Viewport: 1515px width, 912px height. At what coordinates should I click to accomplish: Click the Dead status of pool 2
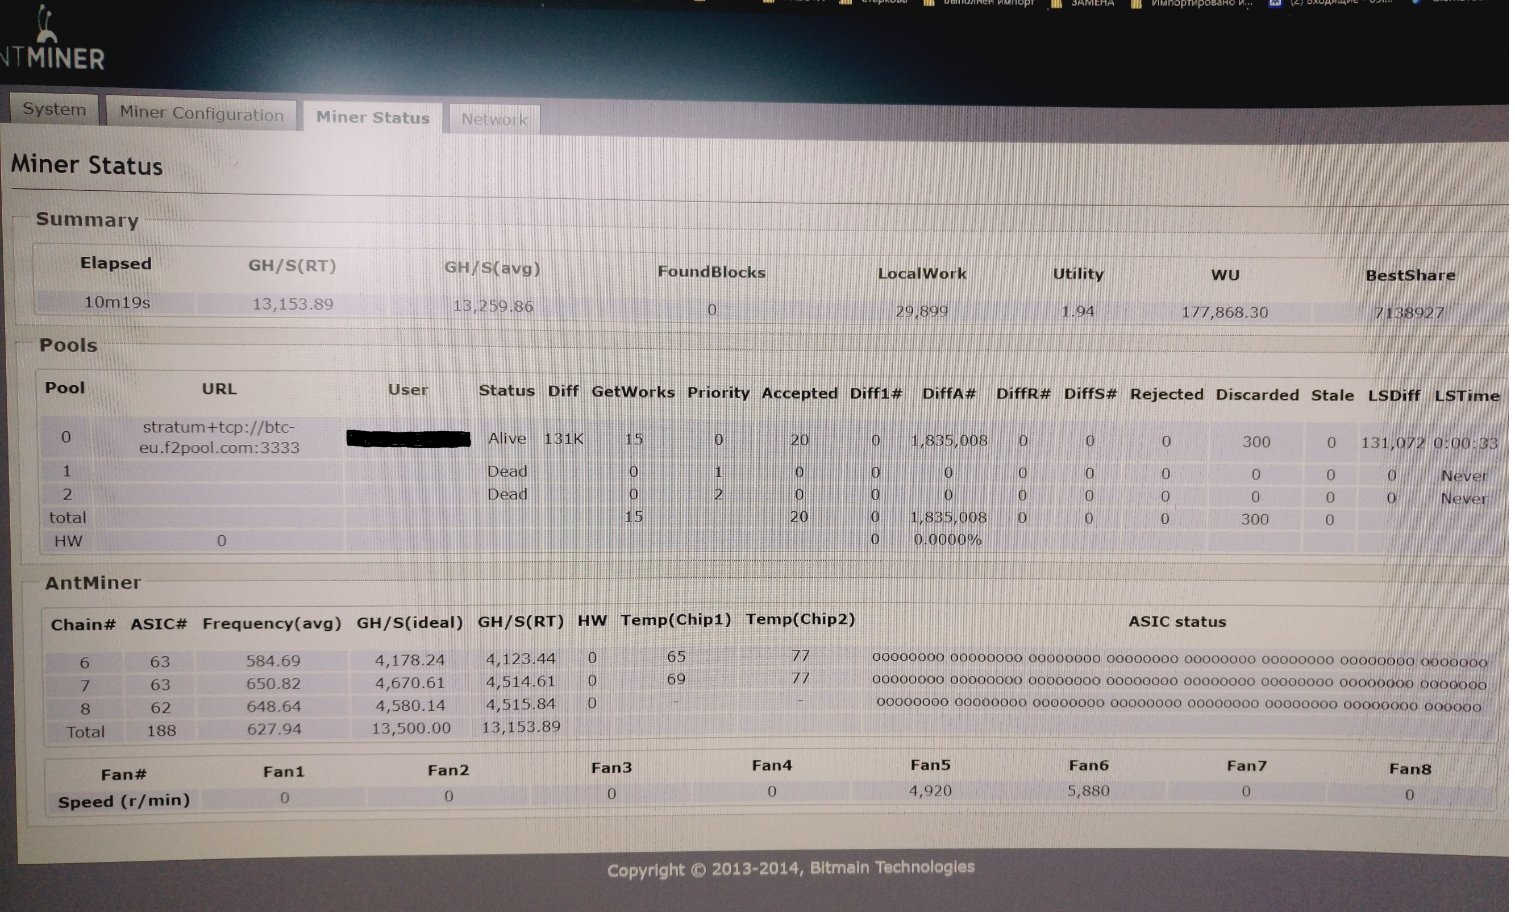pyautogui.click(x=507, y=494)
